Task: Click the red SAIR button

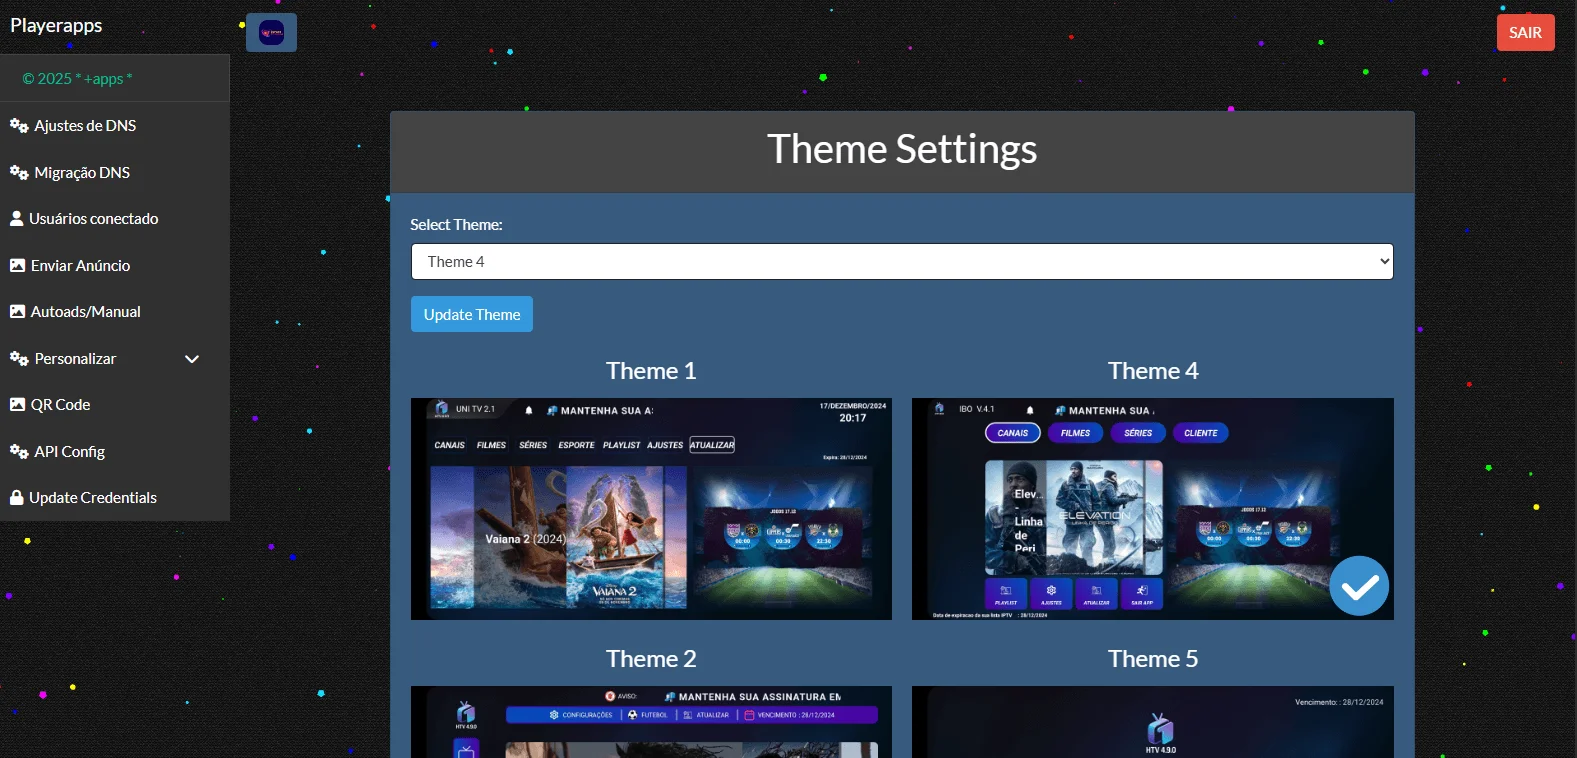Action: [1524, 33]
